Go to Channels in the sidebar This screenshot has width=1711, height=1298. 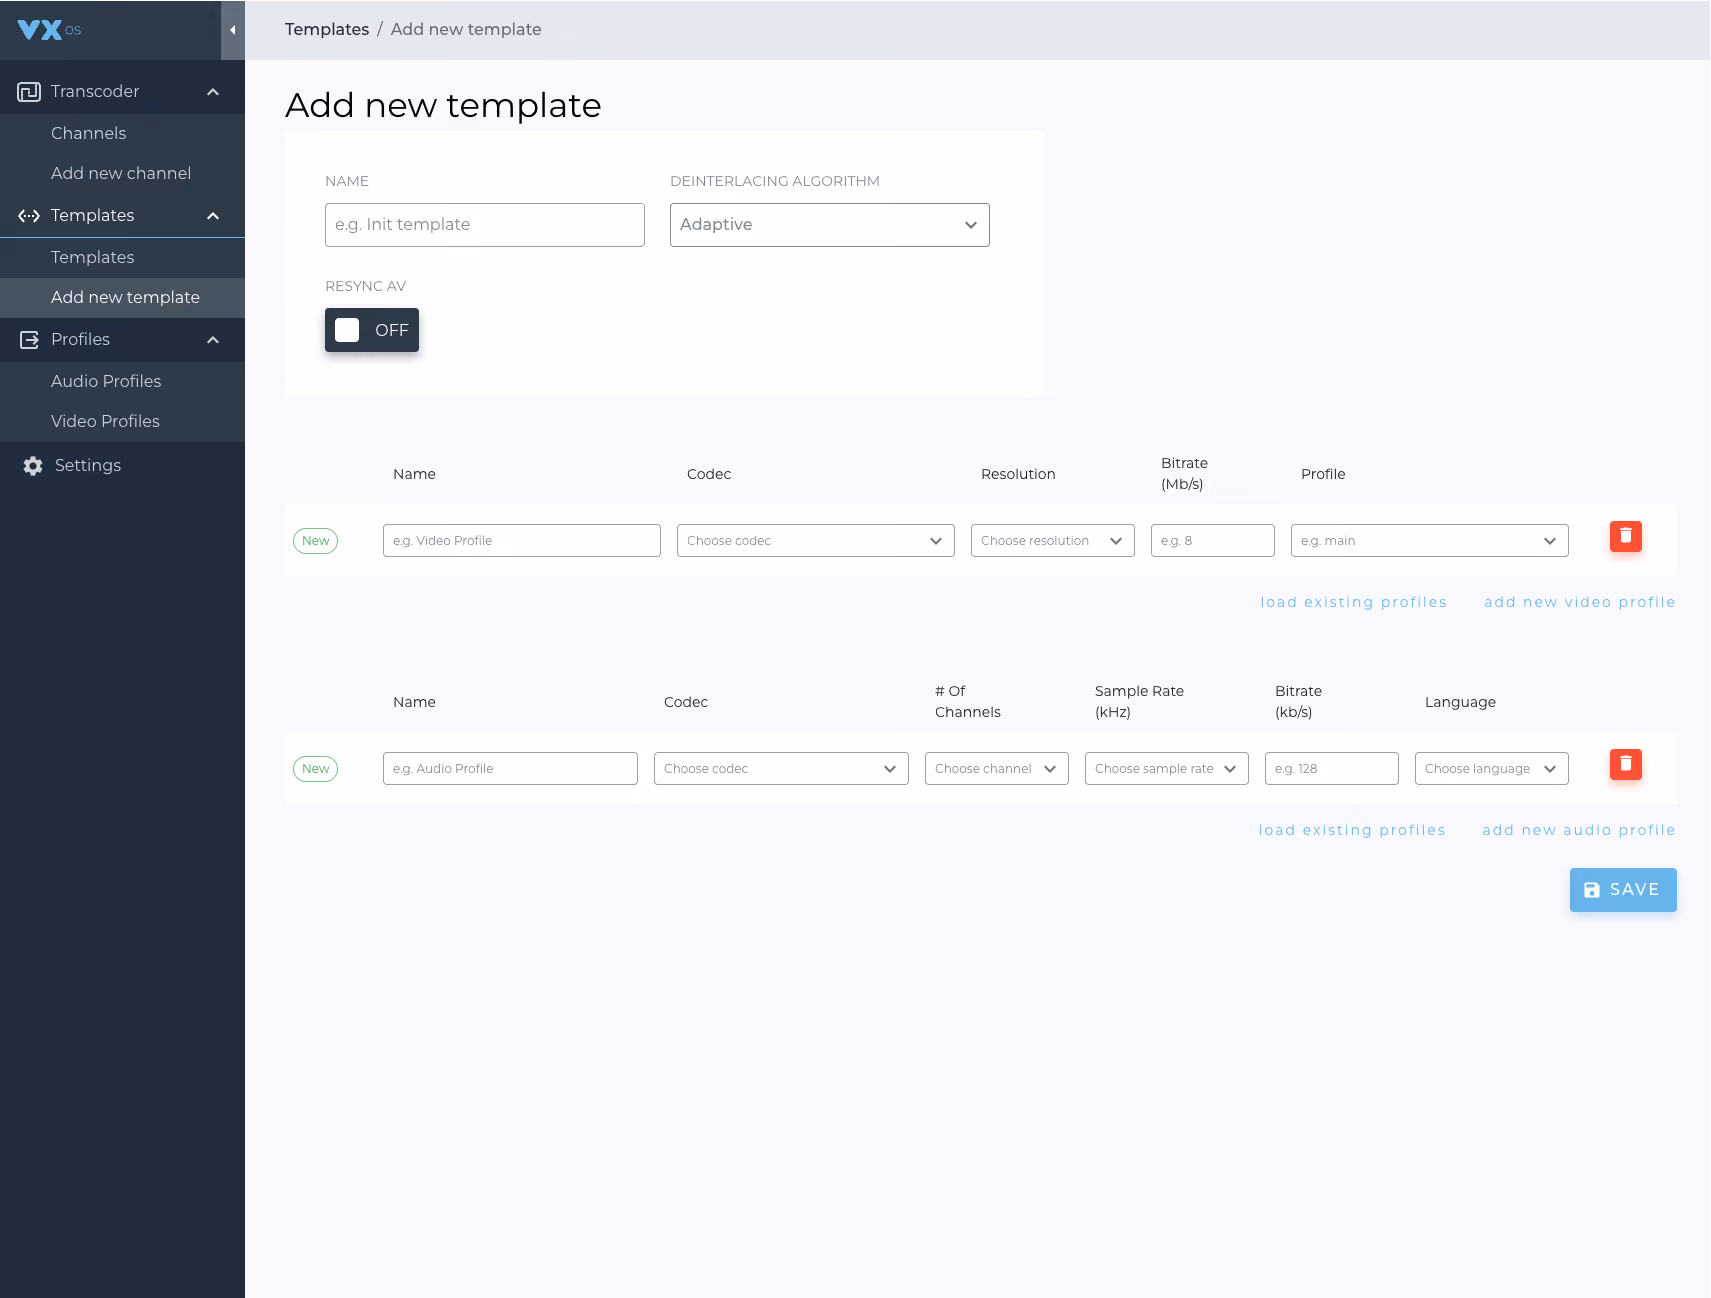[122, 134]
